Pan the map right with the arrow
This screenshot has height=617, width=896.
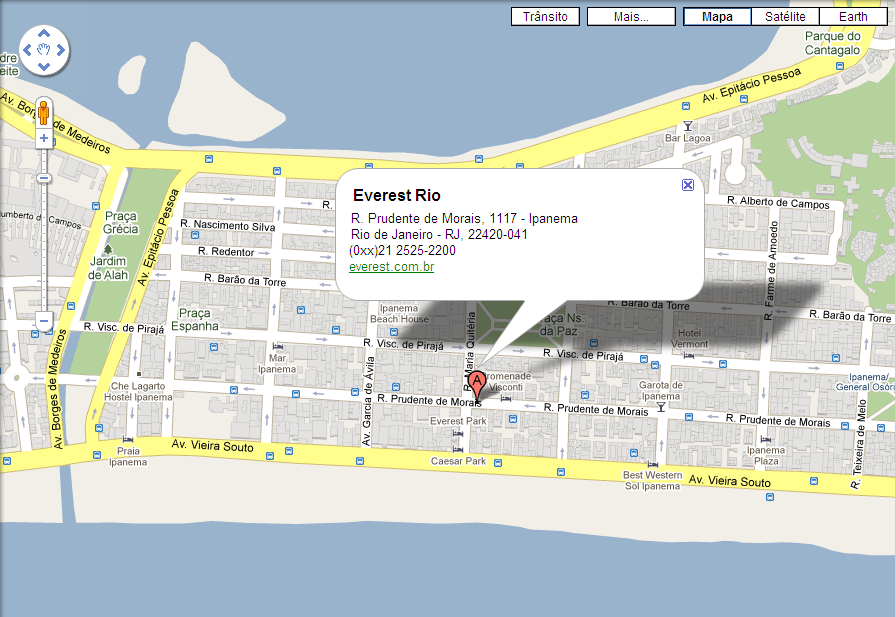click(x=61, y=50)
